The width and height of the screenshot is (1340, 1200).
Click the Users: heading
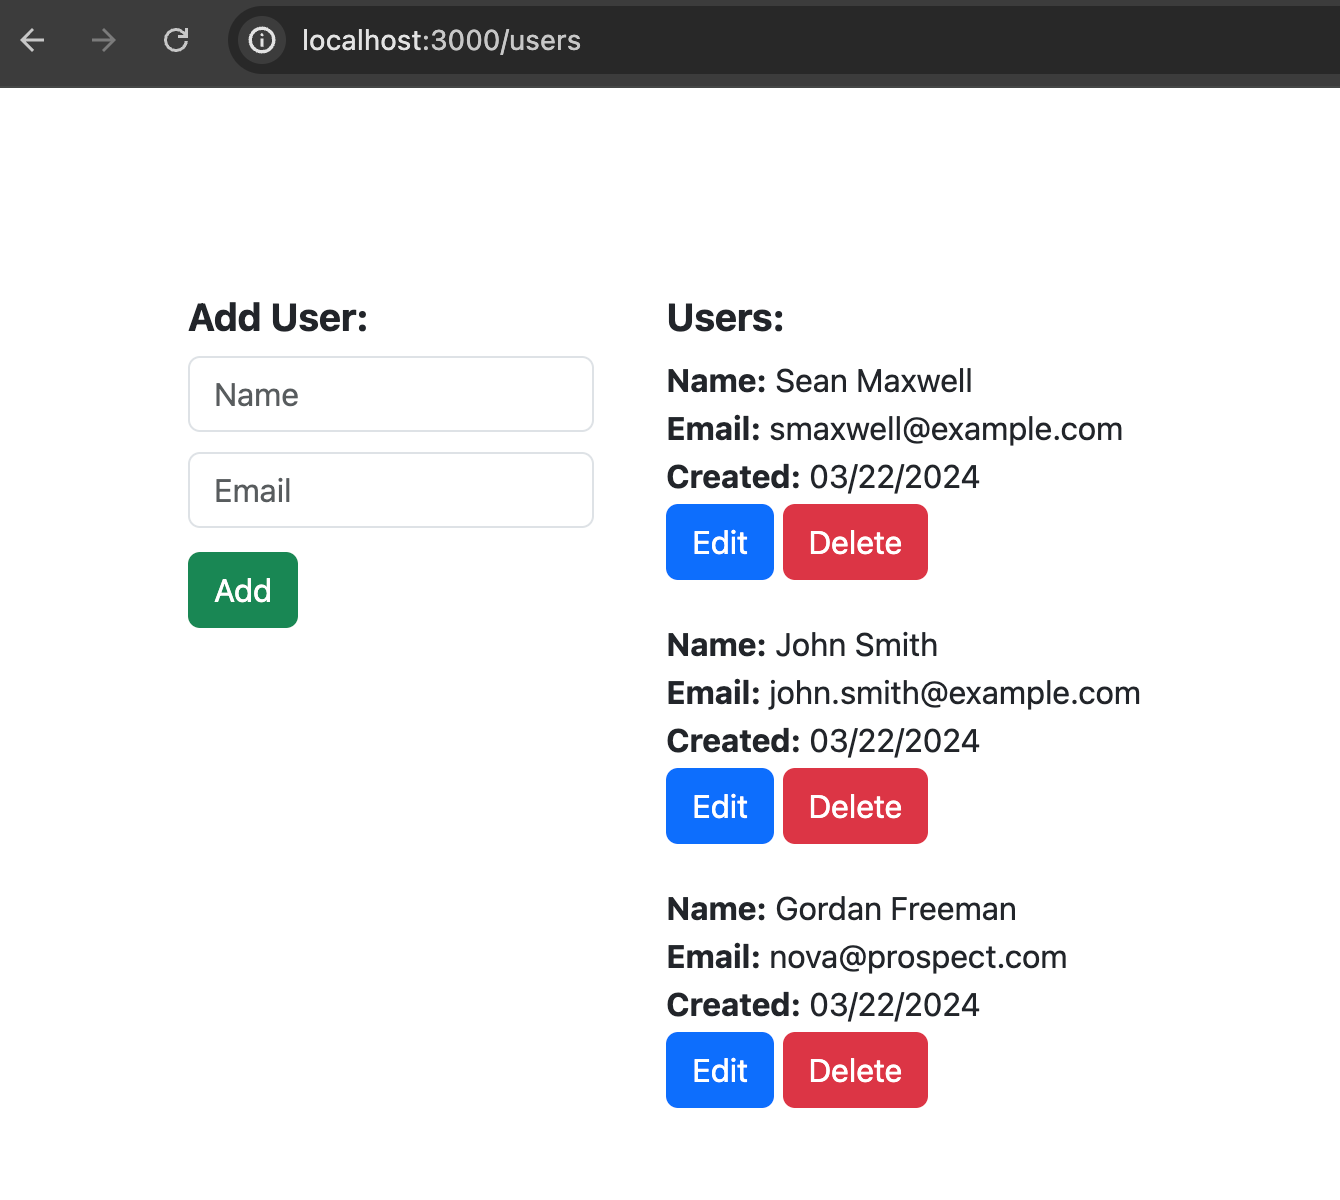(725, 318)
